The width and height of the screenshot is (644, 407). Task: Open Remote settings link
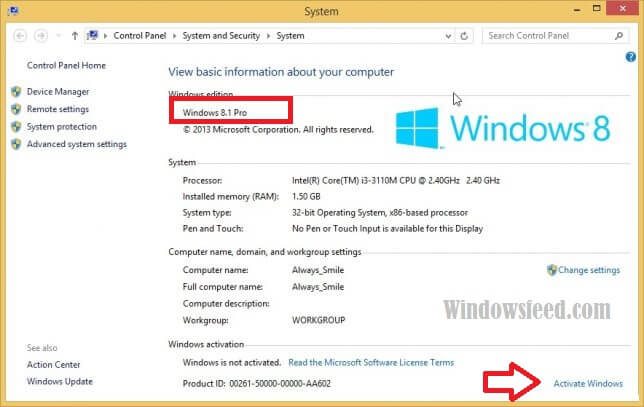[58, 109]
